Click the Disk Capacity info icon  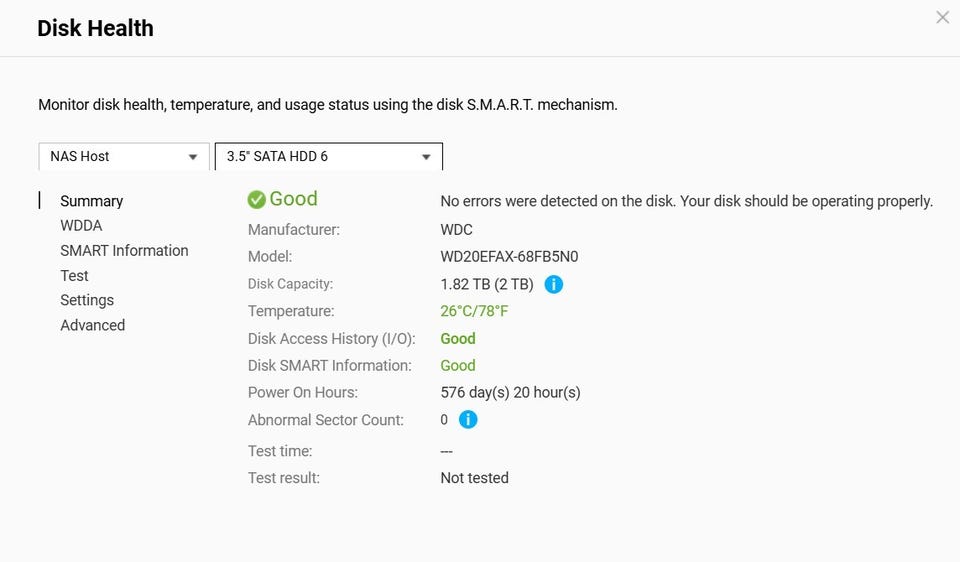point(553,284)
